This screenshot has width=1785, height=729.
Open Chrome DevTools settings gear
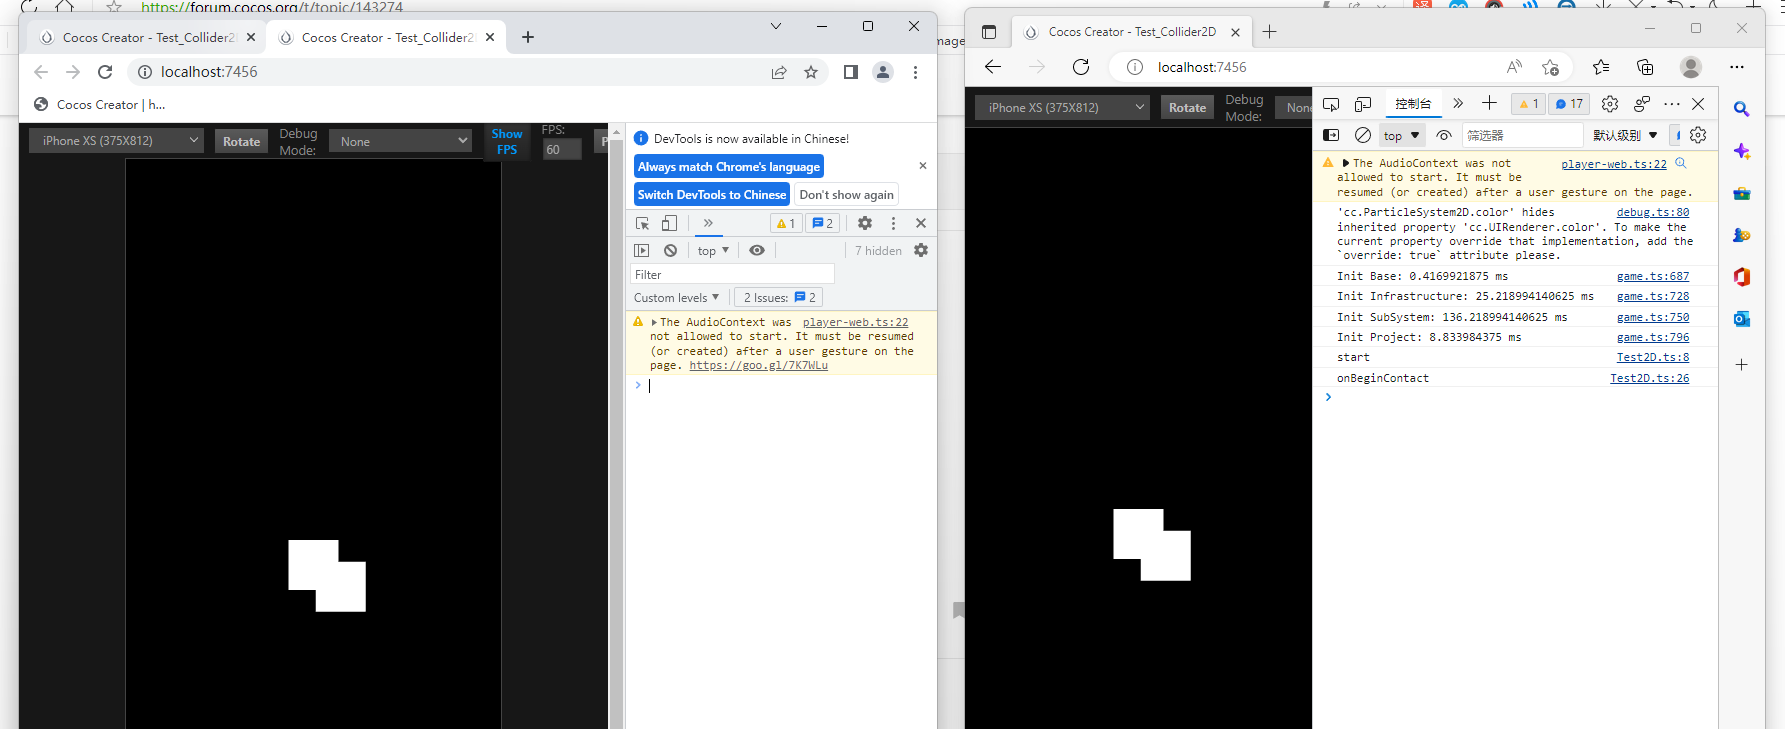point(865,223)
